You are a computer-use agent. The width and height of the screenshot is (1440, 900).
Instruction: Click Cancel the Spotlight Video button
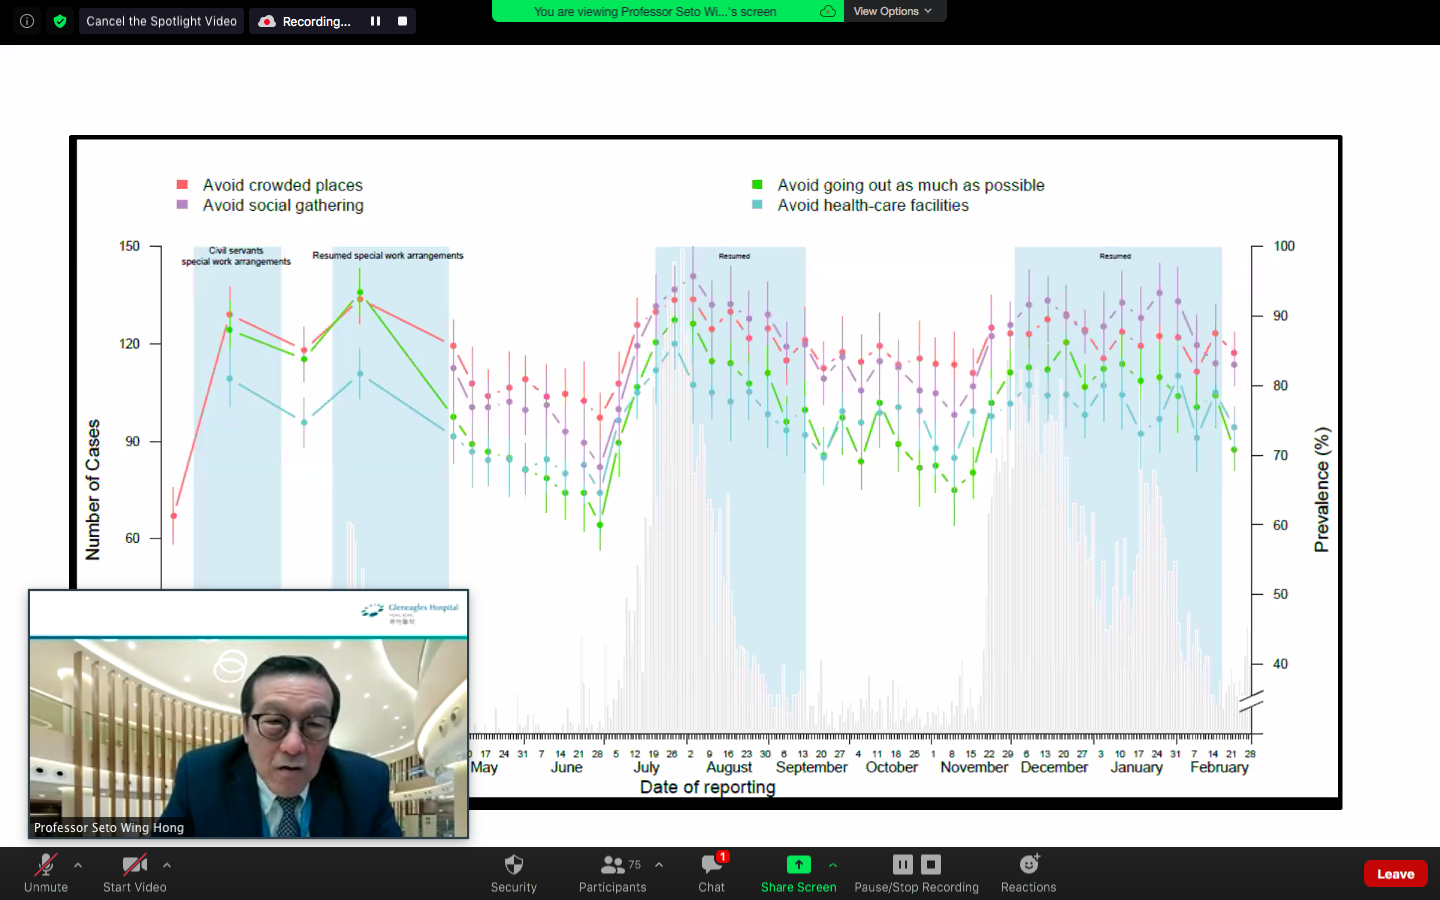pyautogui.click(x=161, y=21)
